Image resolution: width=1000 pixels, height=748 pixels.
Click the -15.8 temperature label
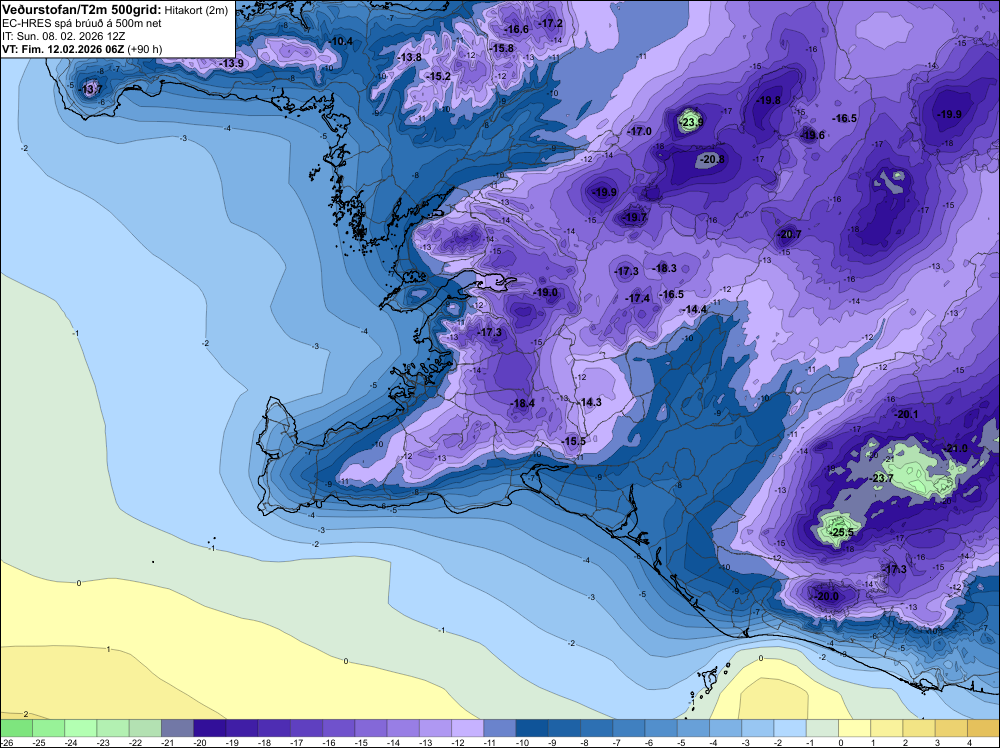pos(502,48)
